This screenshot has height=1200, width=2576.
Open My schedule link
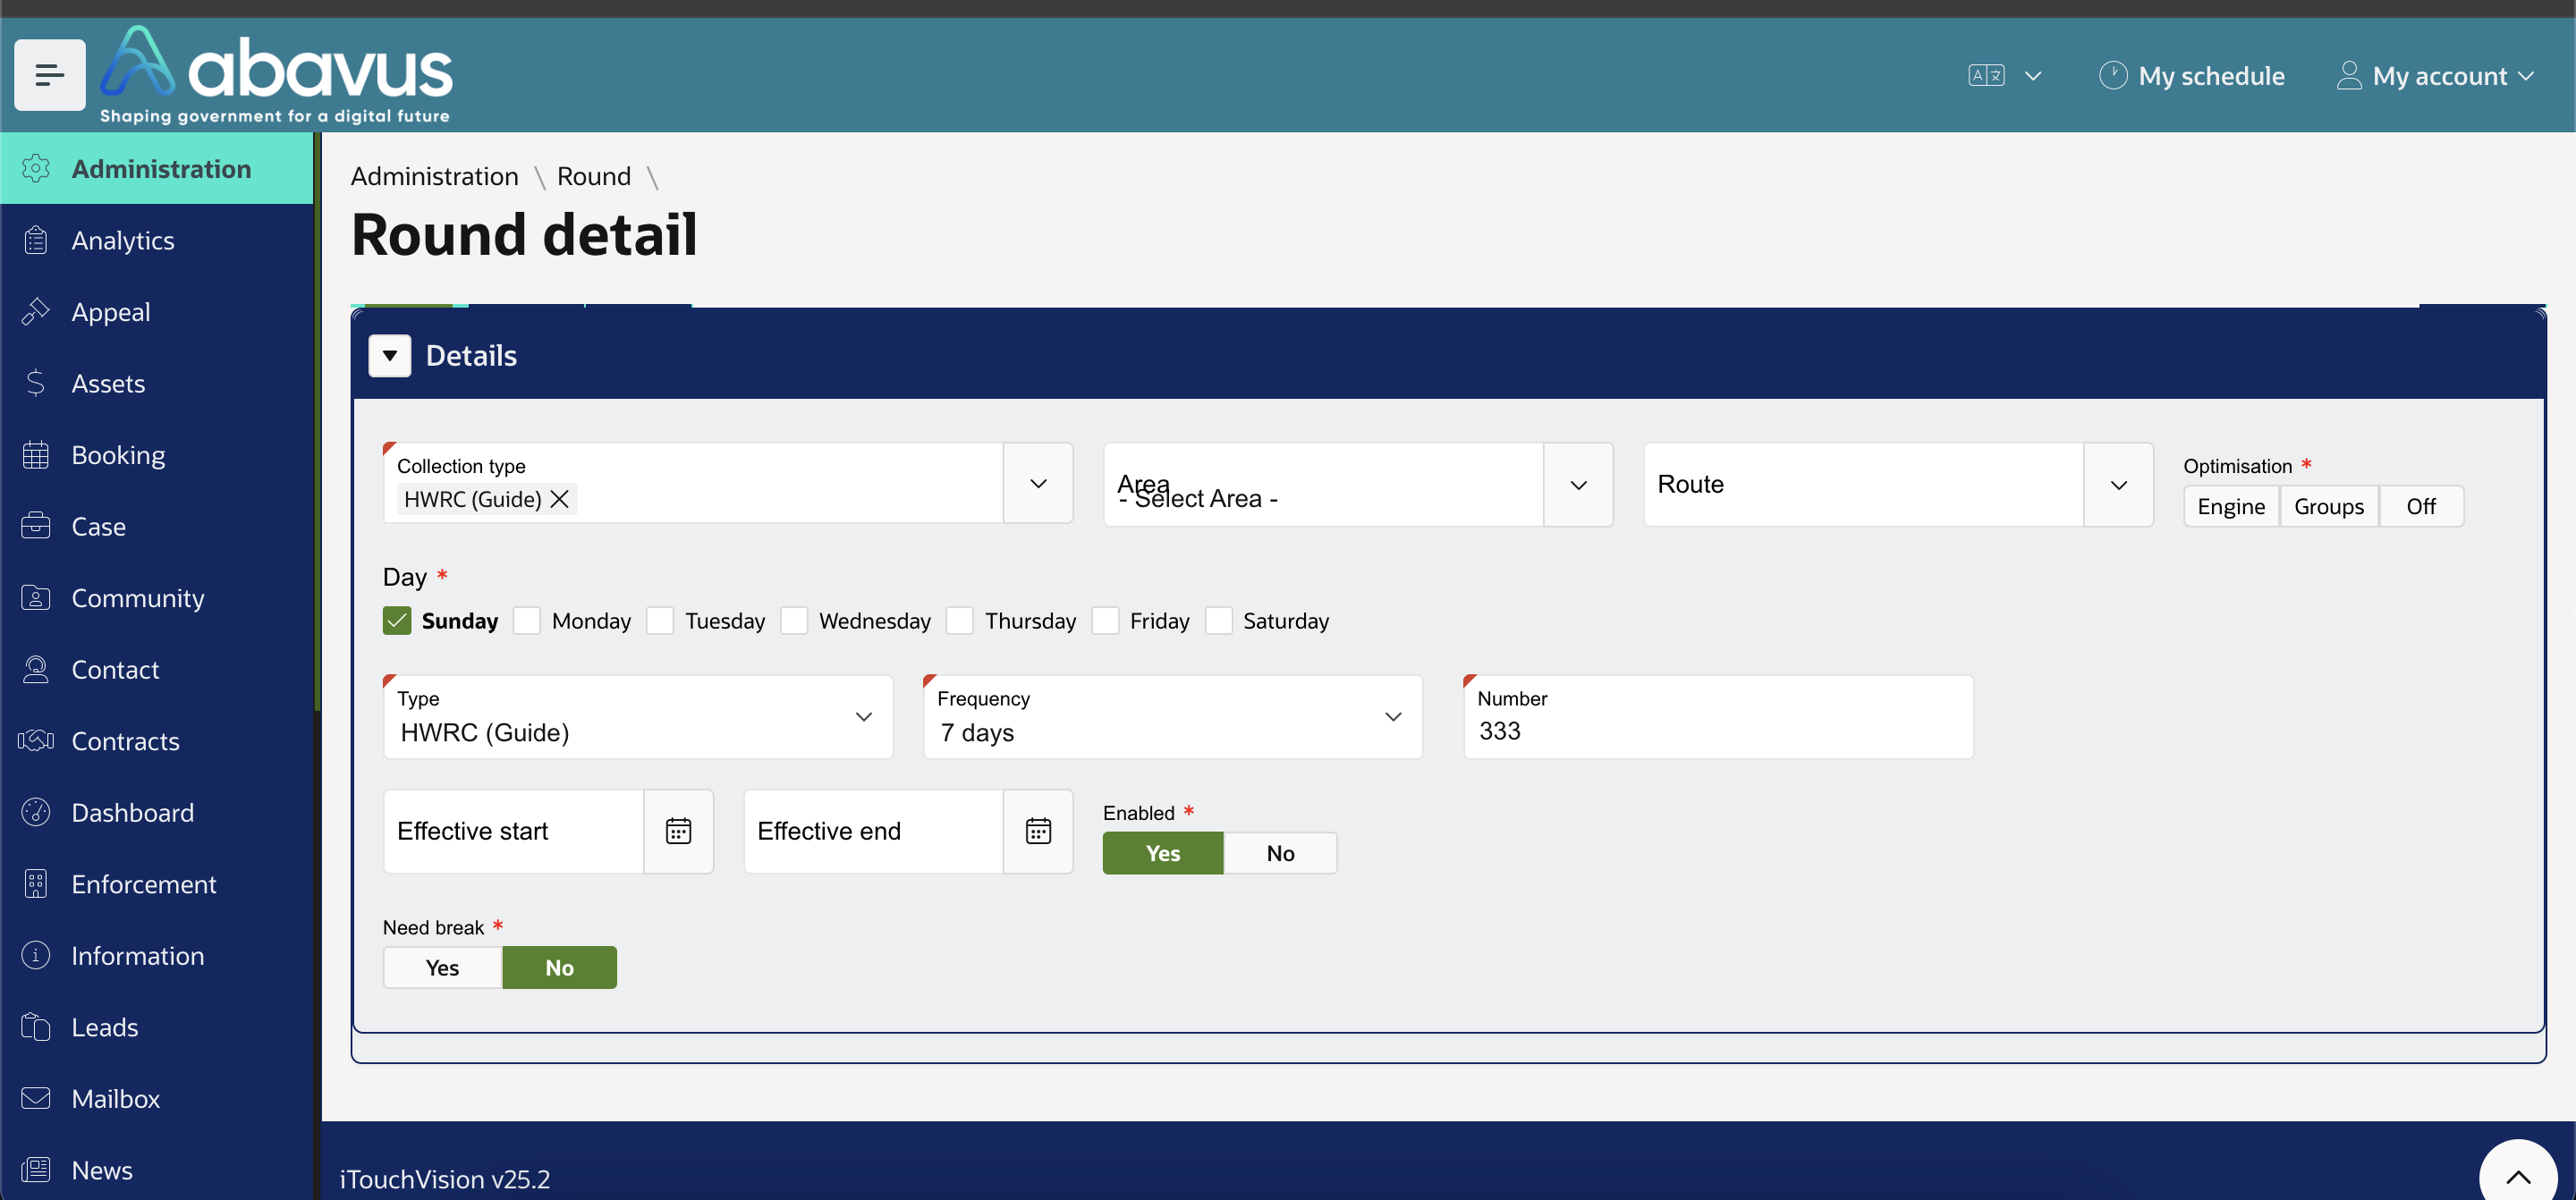tap(2192, 76)
